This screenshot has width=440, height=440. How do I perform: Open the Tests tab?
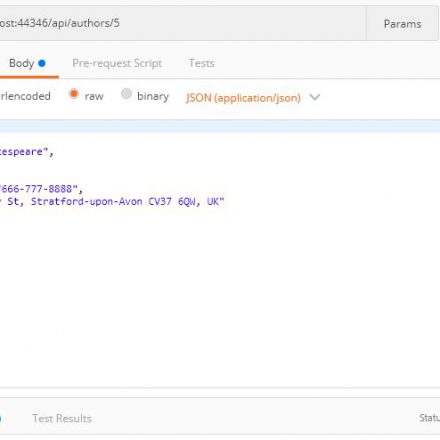[201, 63]
